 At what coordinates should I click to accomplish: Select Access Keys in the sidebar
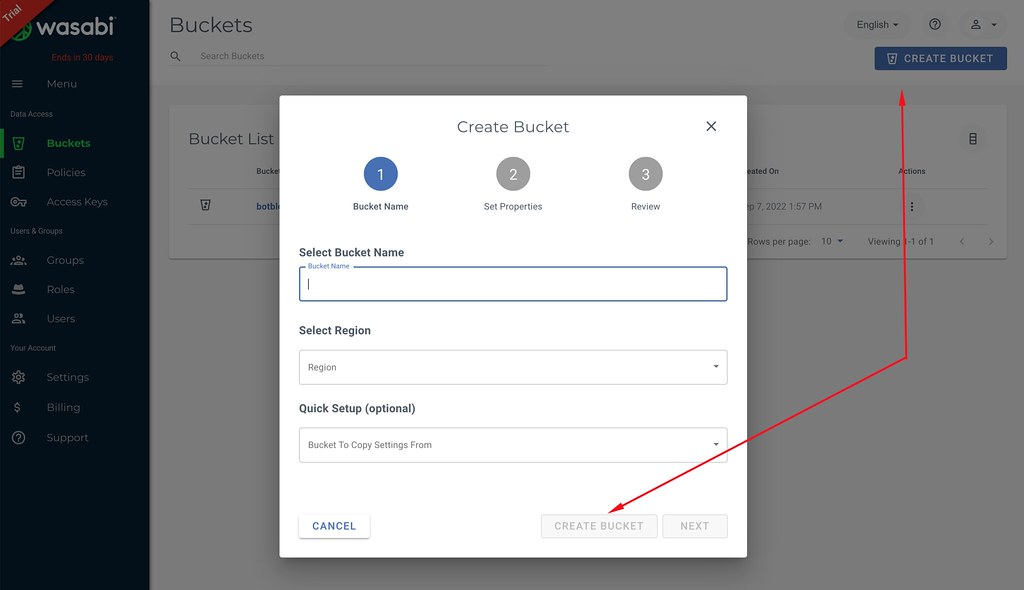click(x=77, y=202)
